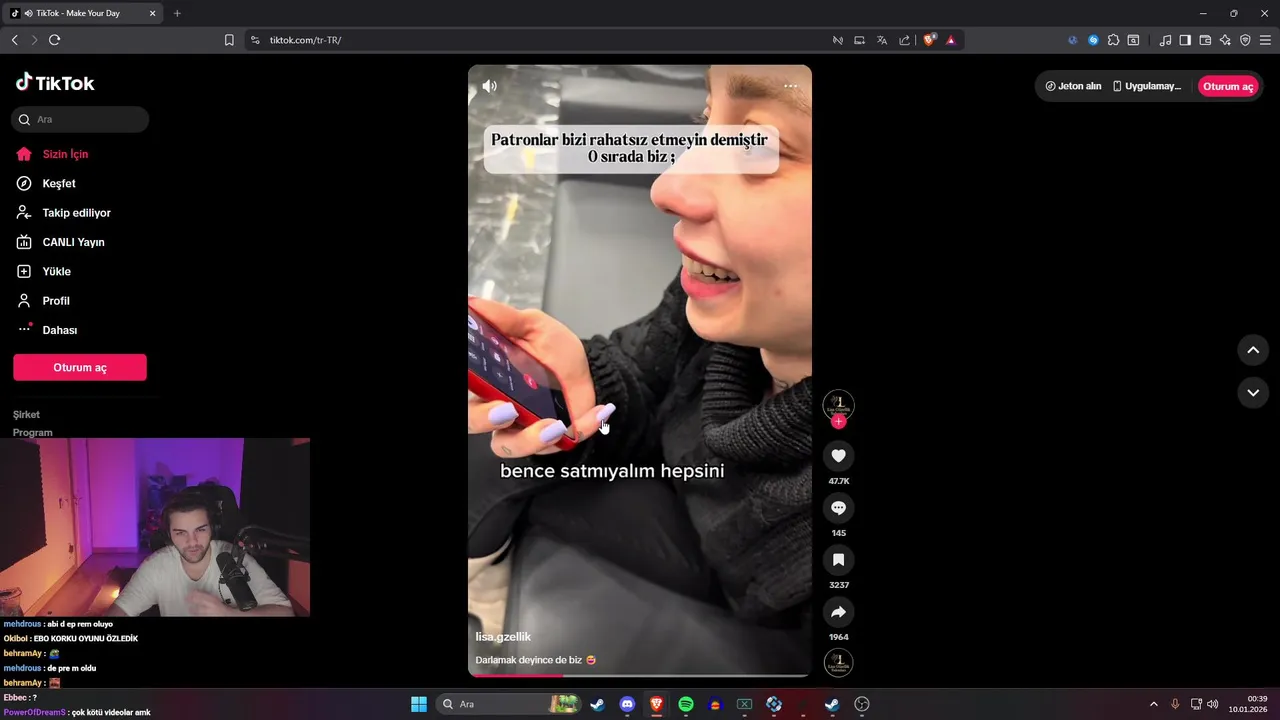Screen dimensions: 1280x720
Task: Share the video with the arrow icon
Action: pyautogui.click(x=838, y=612)
